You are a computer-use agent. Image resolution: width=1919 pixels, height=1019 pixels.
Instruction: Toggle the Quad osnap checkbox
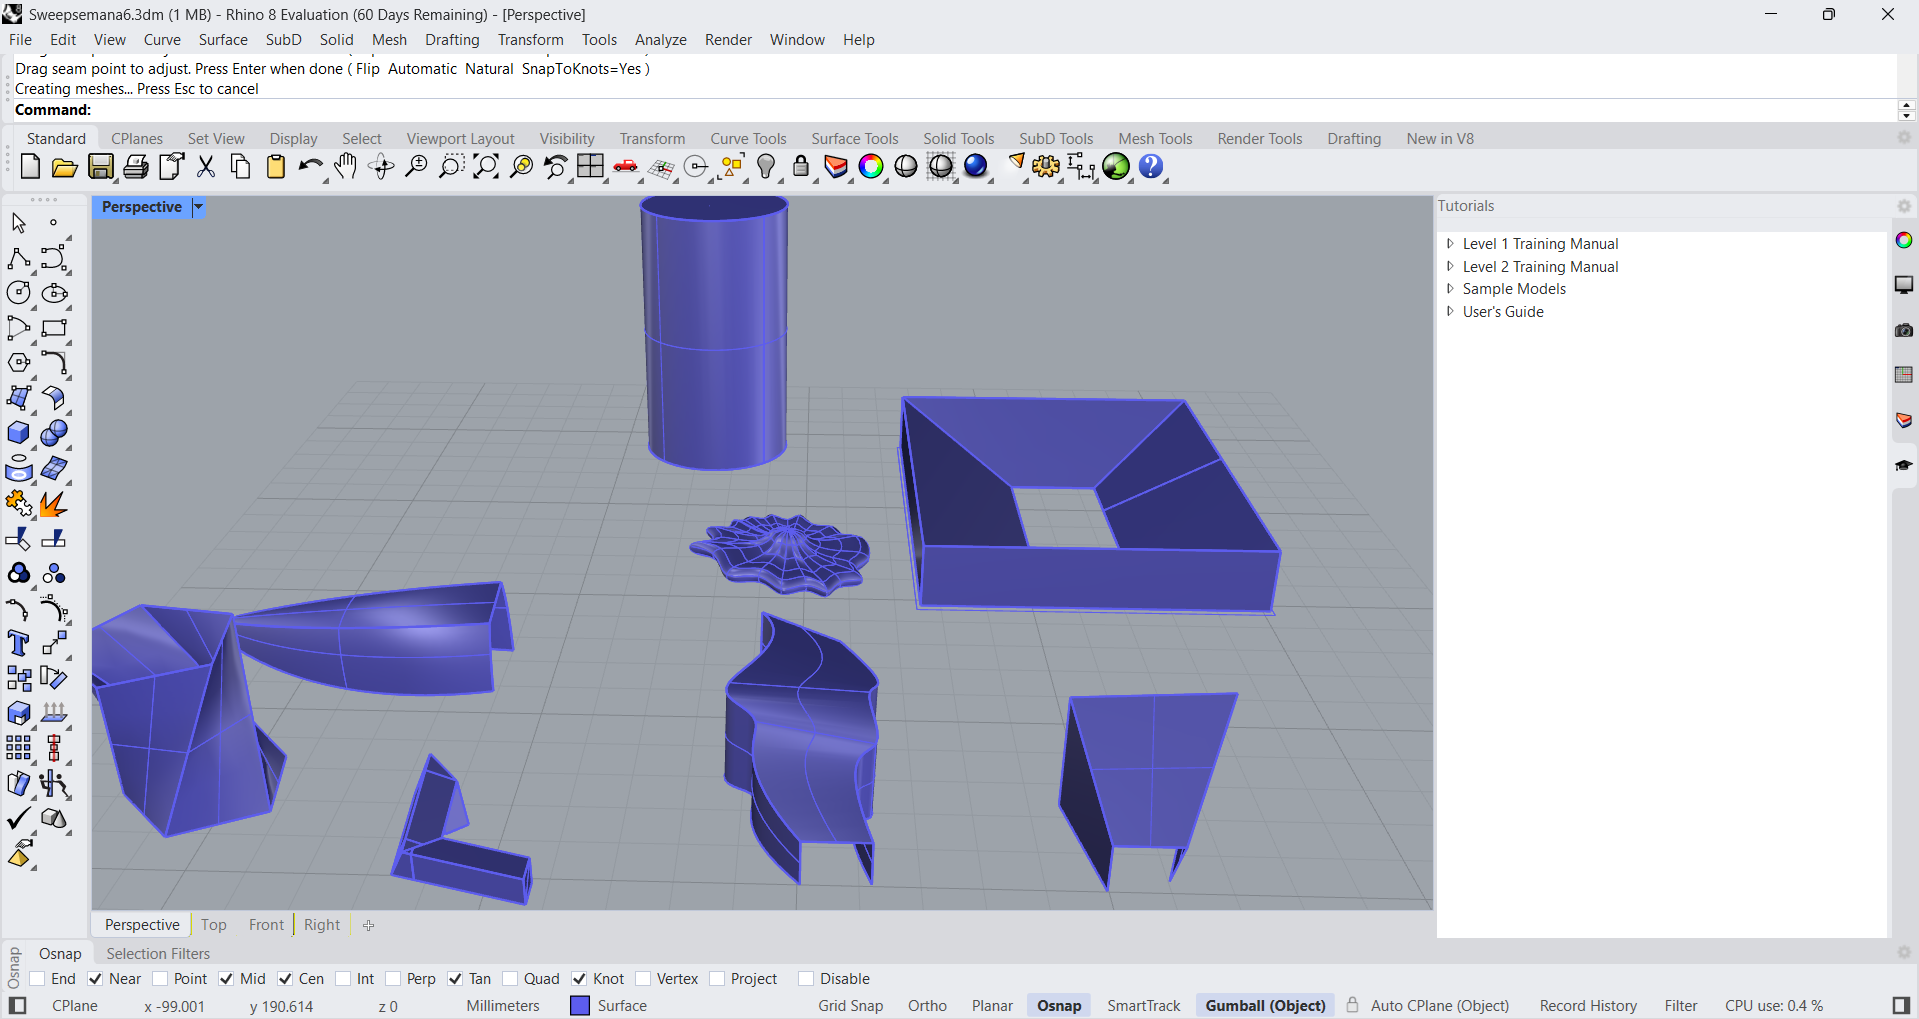pos(511,979)
